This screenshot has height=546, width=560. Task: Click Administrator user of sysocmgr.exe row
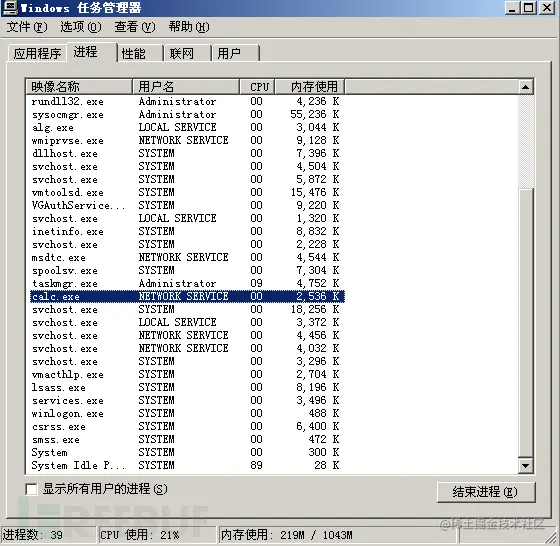[x=178, y=114]
